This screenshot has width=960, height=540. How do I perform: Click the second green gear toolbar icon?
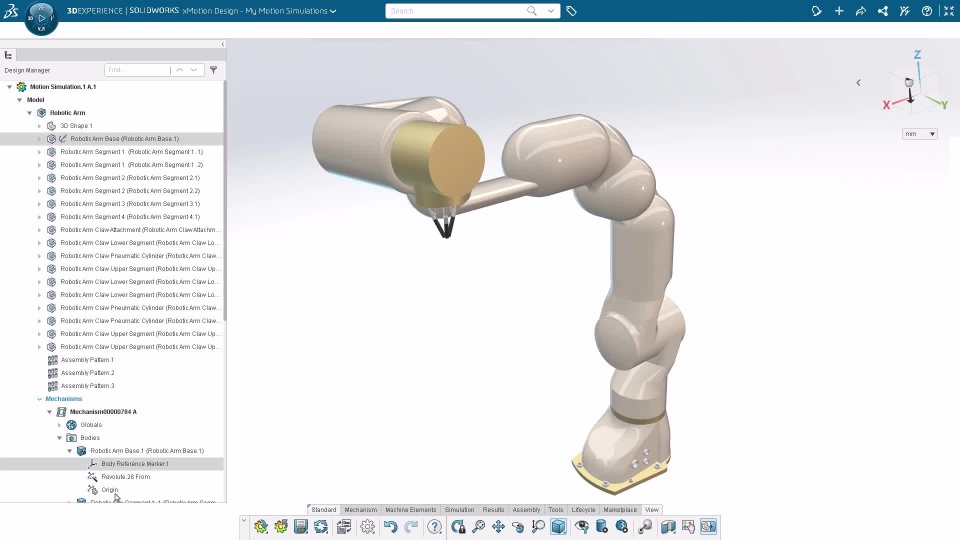tap(281, 527)
